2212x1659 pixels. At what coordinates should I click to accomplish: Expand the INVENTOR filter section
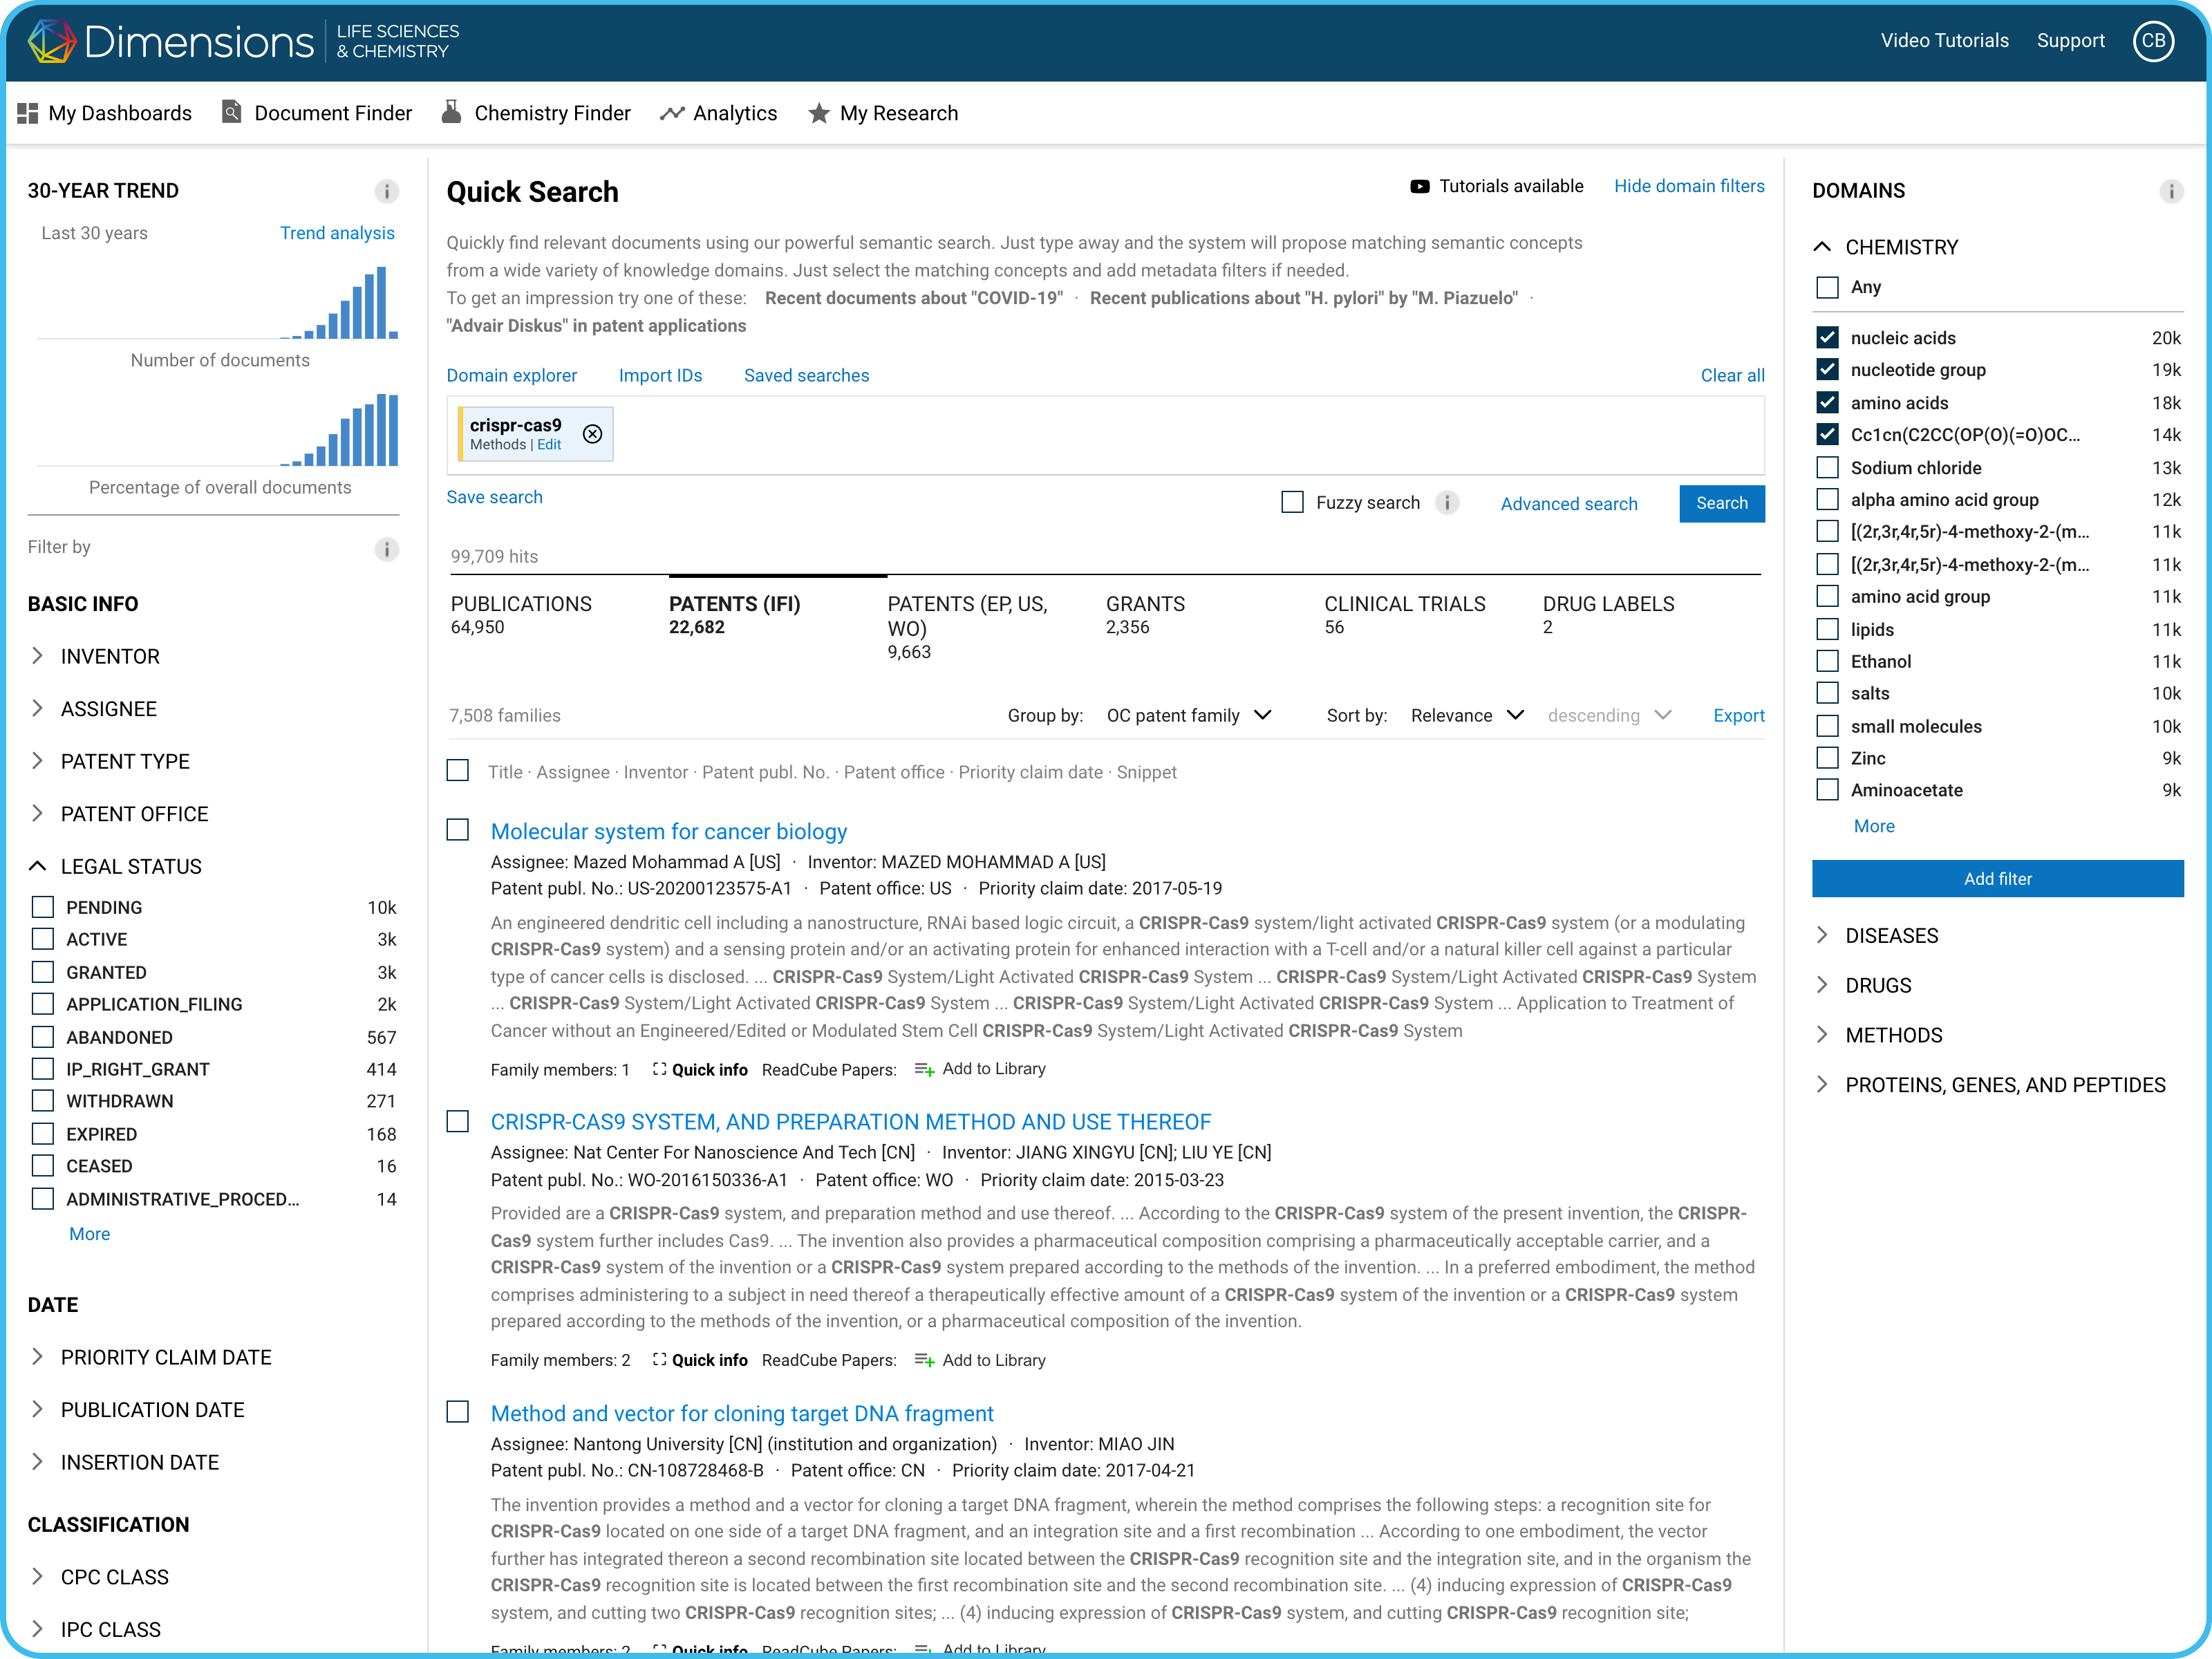110,656
